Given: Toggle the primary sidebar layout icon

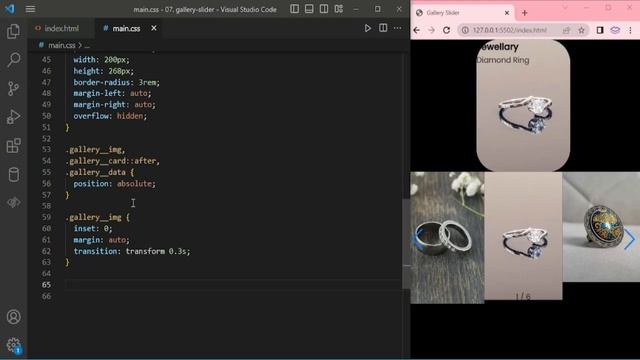Looking at the screenshot, I should (294, 9).
